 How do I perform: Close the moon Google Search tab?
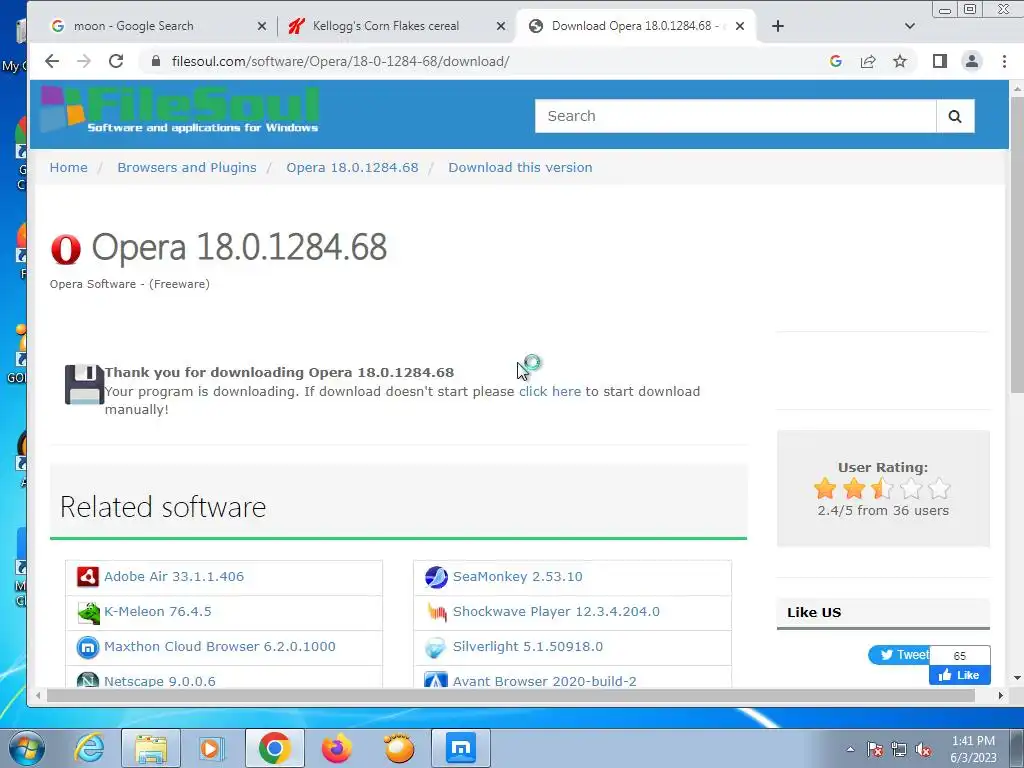click(261, 26)
